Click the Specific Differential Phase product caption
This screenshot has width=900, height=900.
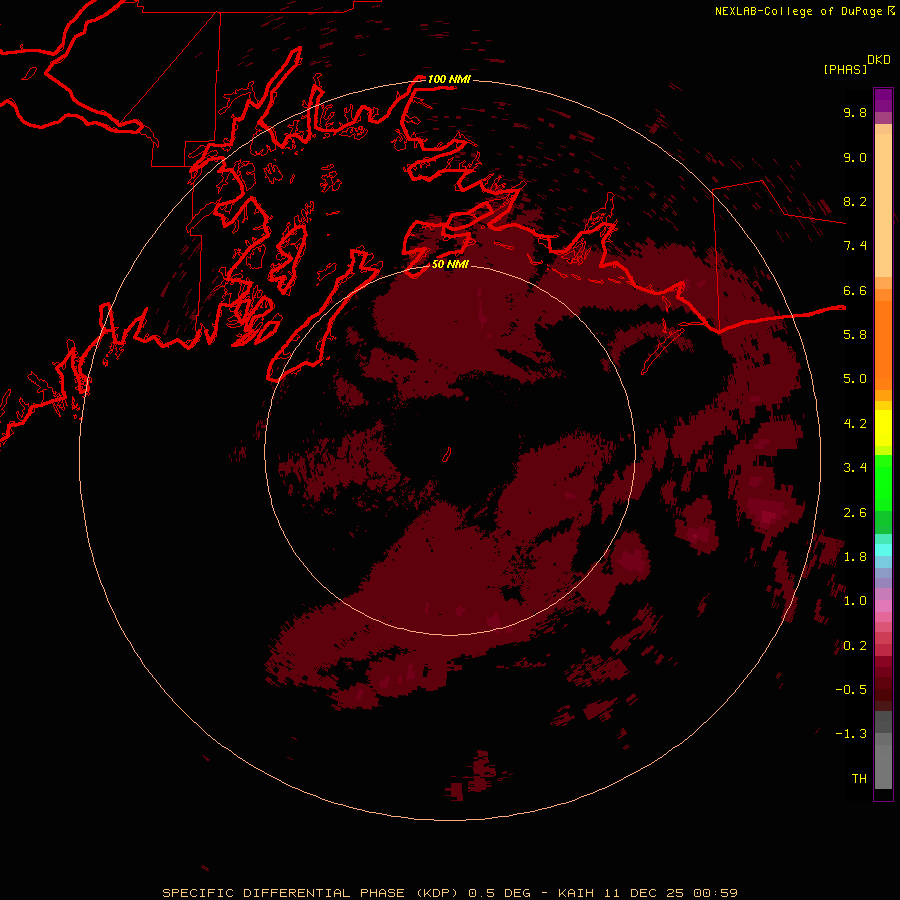pyautogui.click(x=449, y=893)
